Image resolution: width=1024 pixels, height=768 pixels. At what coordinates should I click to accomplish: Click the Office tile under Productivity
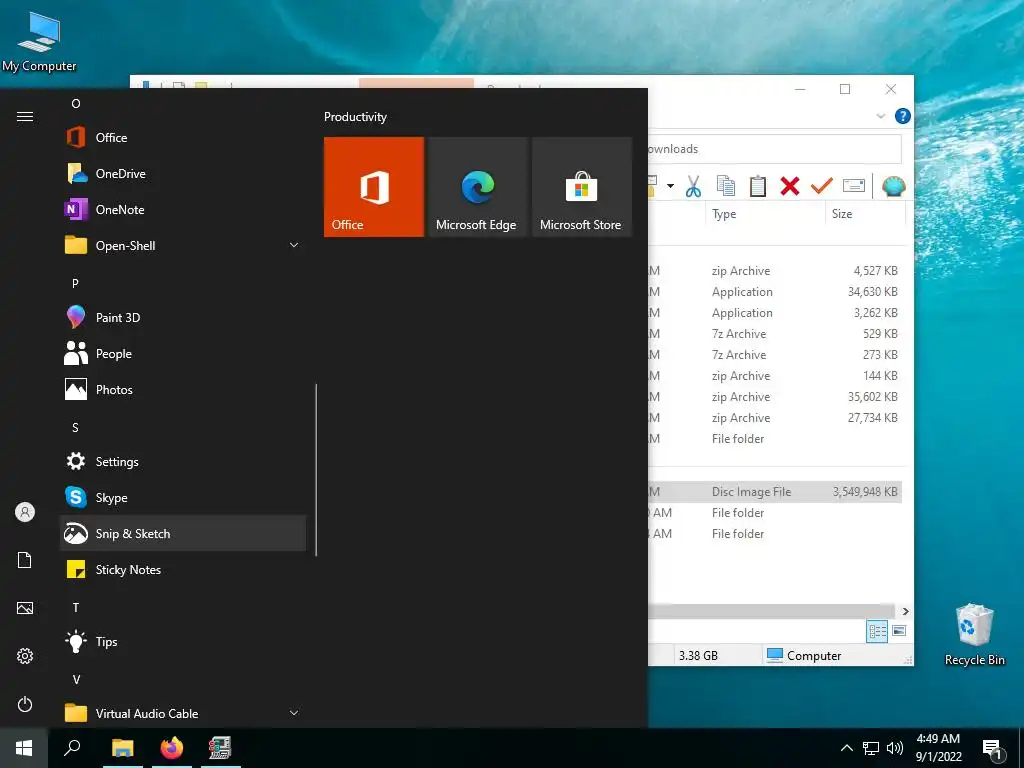(374, 187)
